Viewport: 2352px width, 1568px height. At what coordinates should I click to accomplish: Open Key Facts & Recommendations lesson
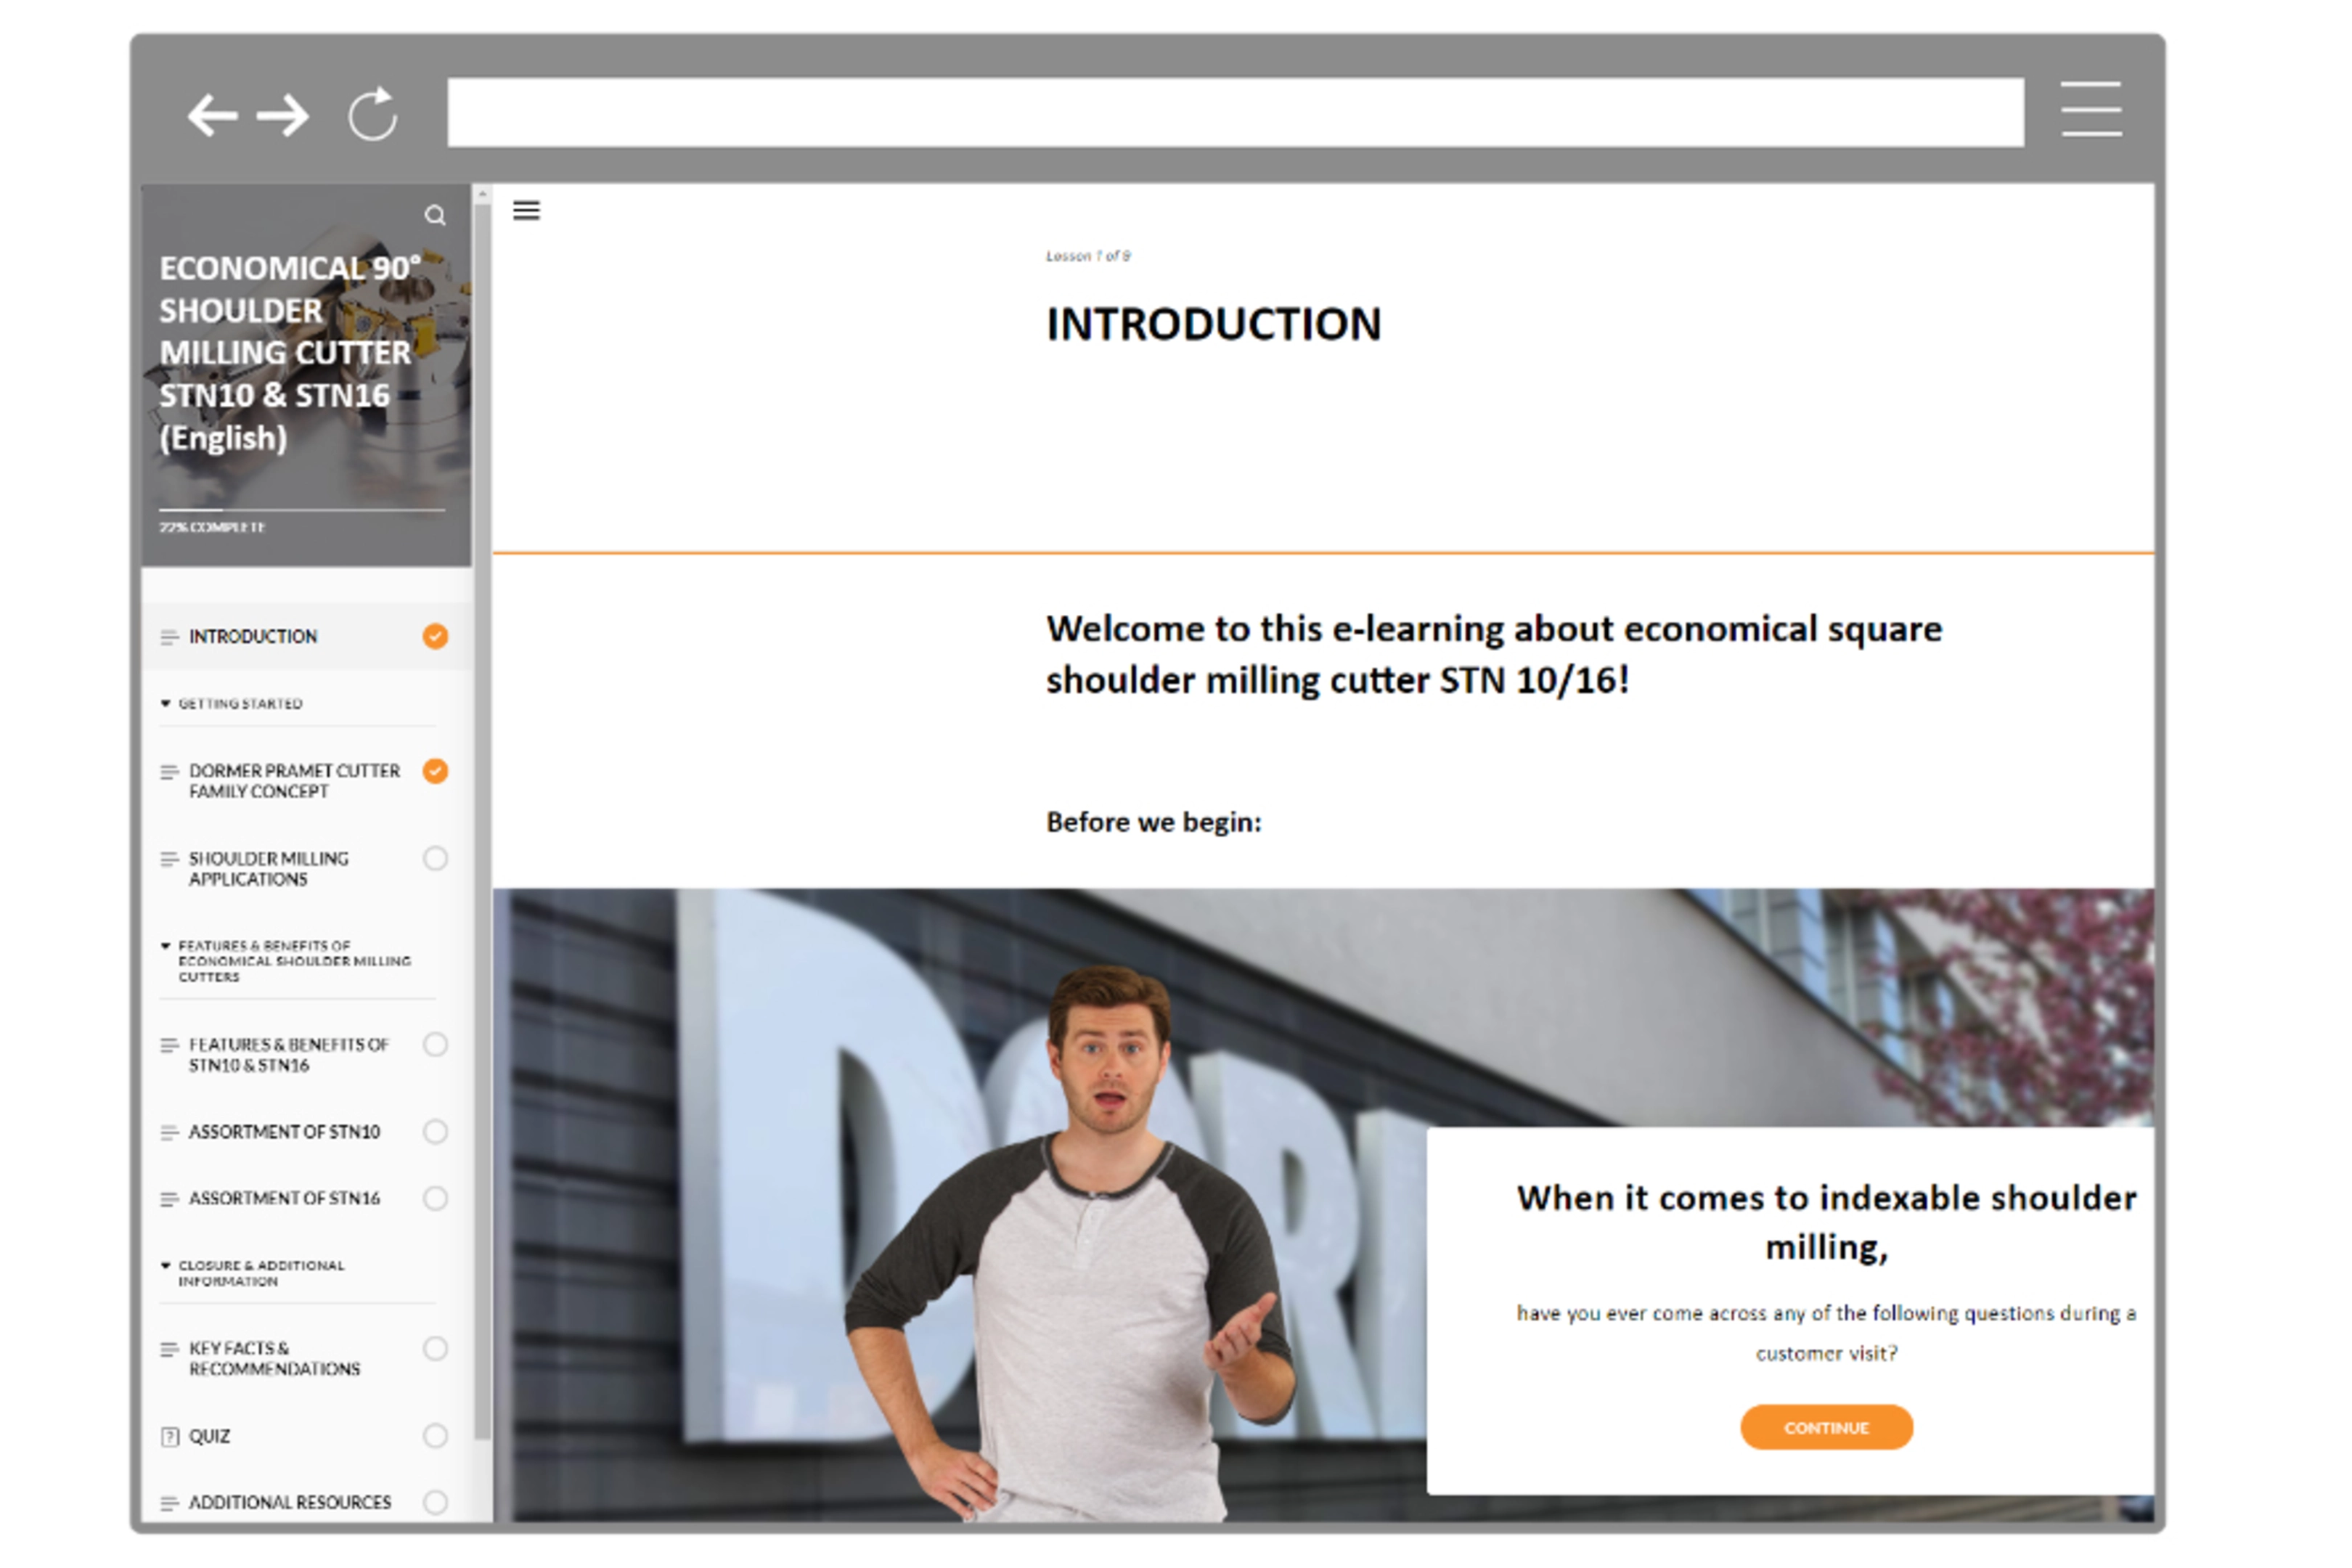[275, 1359]
